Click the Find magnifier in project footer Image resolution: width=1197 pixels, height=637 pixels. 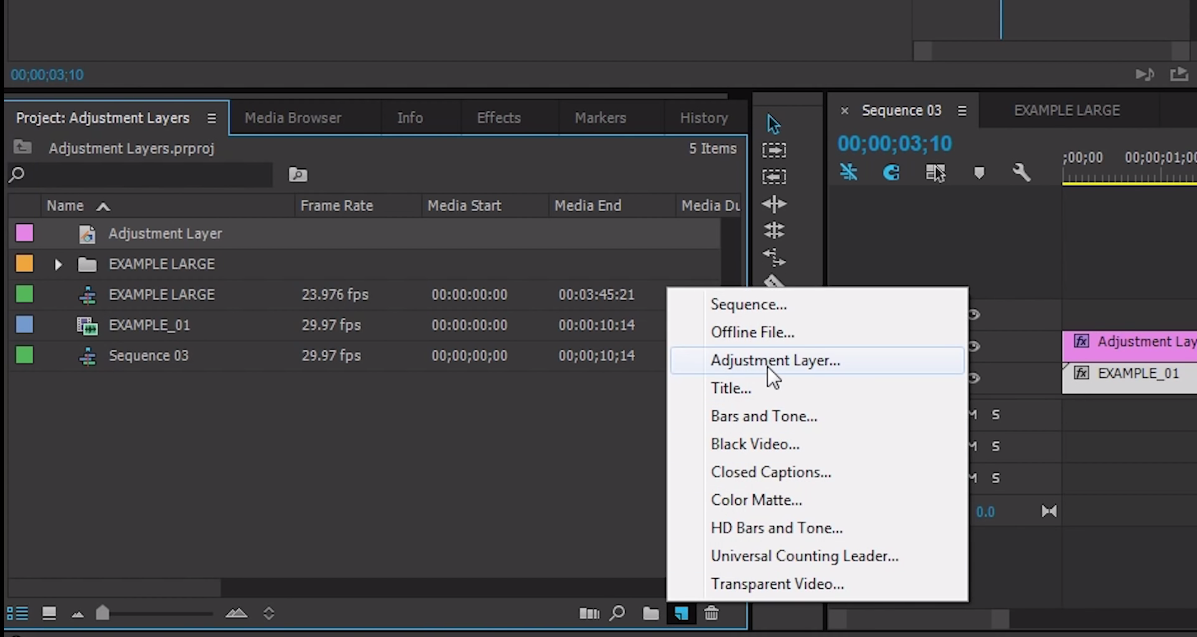point(618,613)
